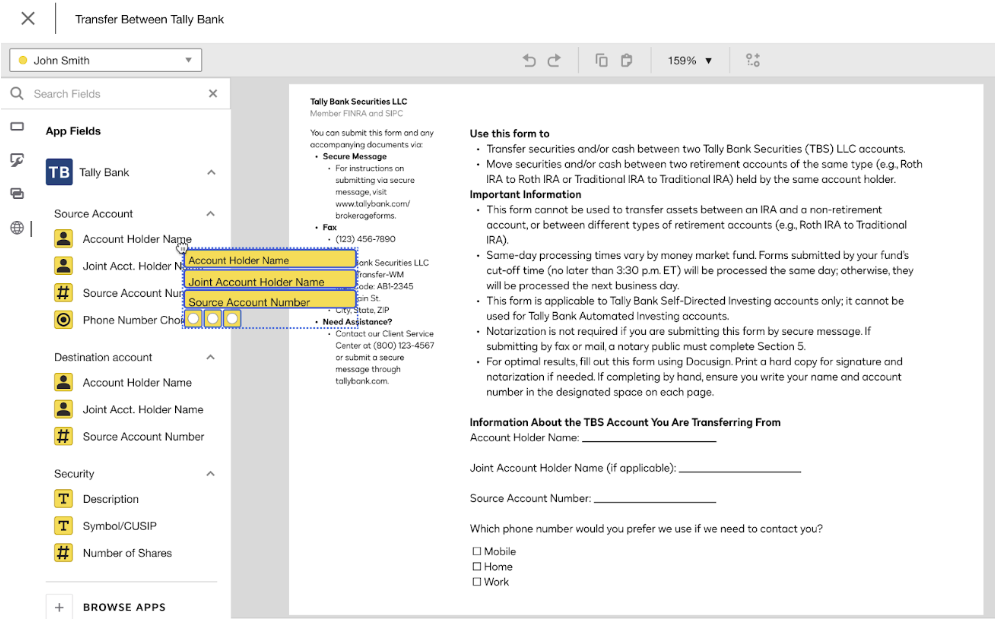
Task: Click the BROWSE APPS button
Action: (x=124, y=607)
